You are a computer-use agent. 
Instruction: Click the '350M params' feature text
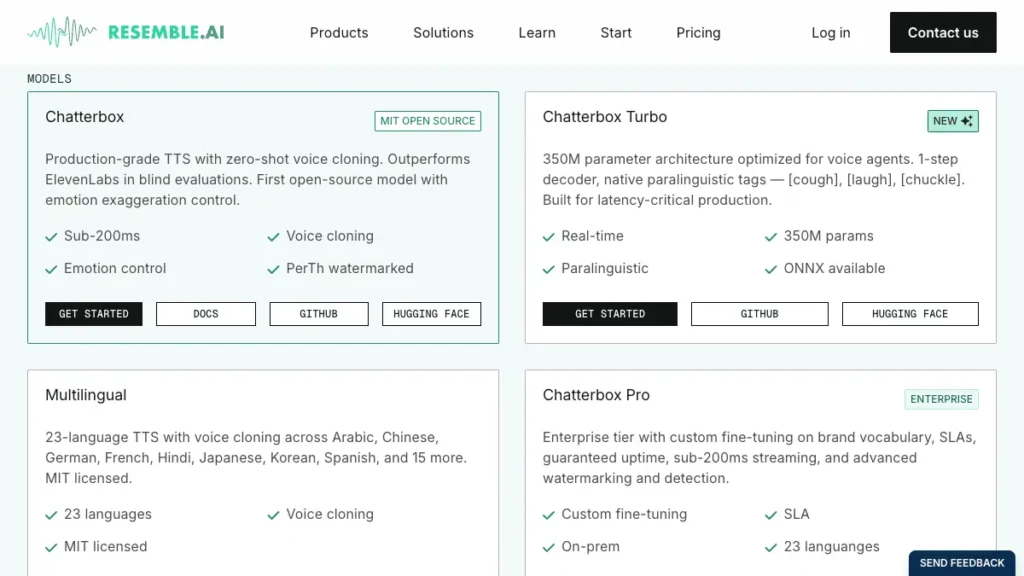pyautogui.click(x=829, y=236)
